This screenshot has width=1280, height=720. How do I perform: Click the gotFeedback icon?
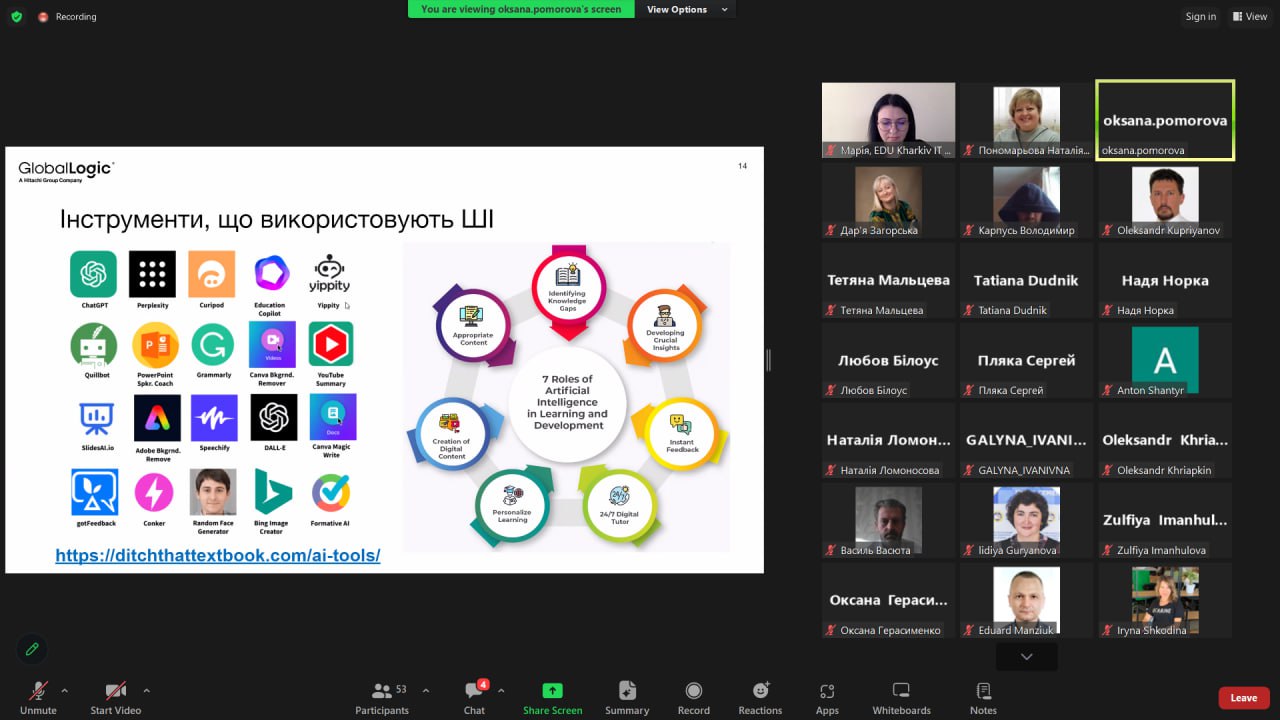(95, 492)
